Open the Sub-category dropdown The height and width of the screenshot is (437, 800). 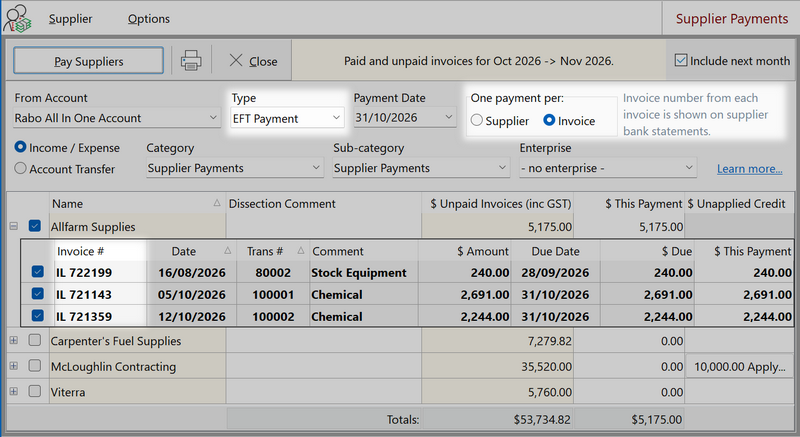[421, 168]
